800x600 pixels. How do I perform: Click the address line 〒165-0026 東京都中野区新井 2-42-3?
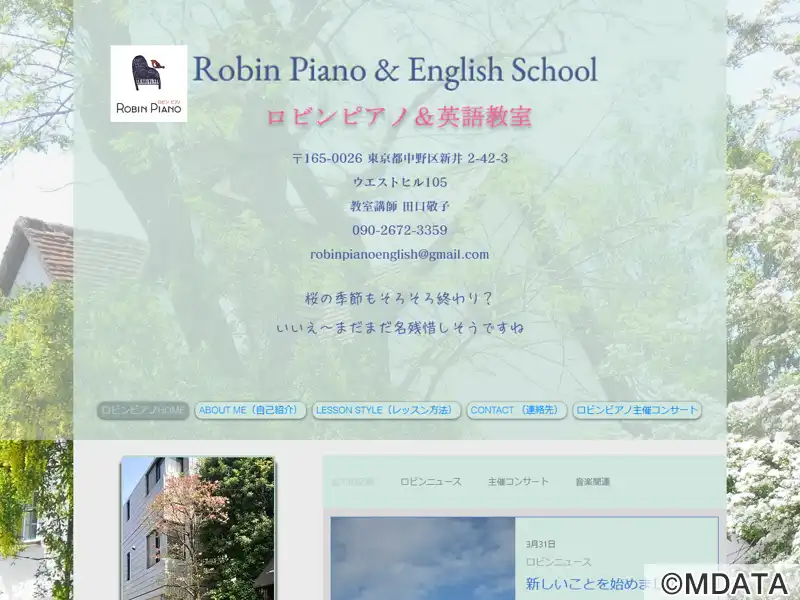(x=400, y=158)
